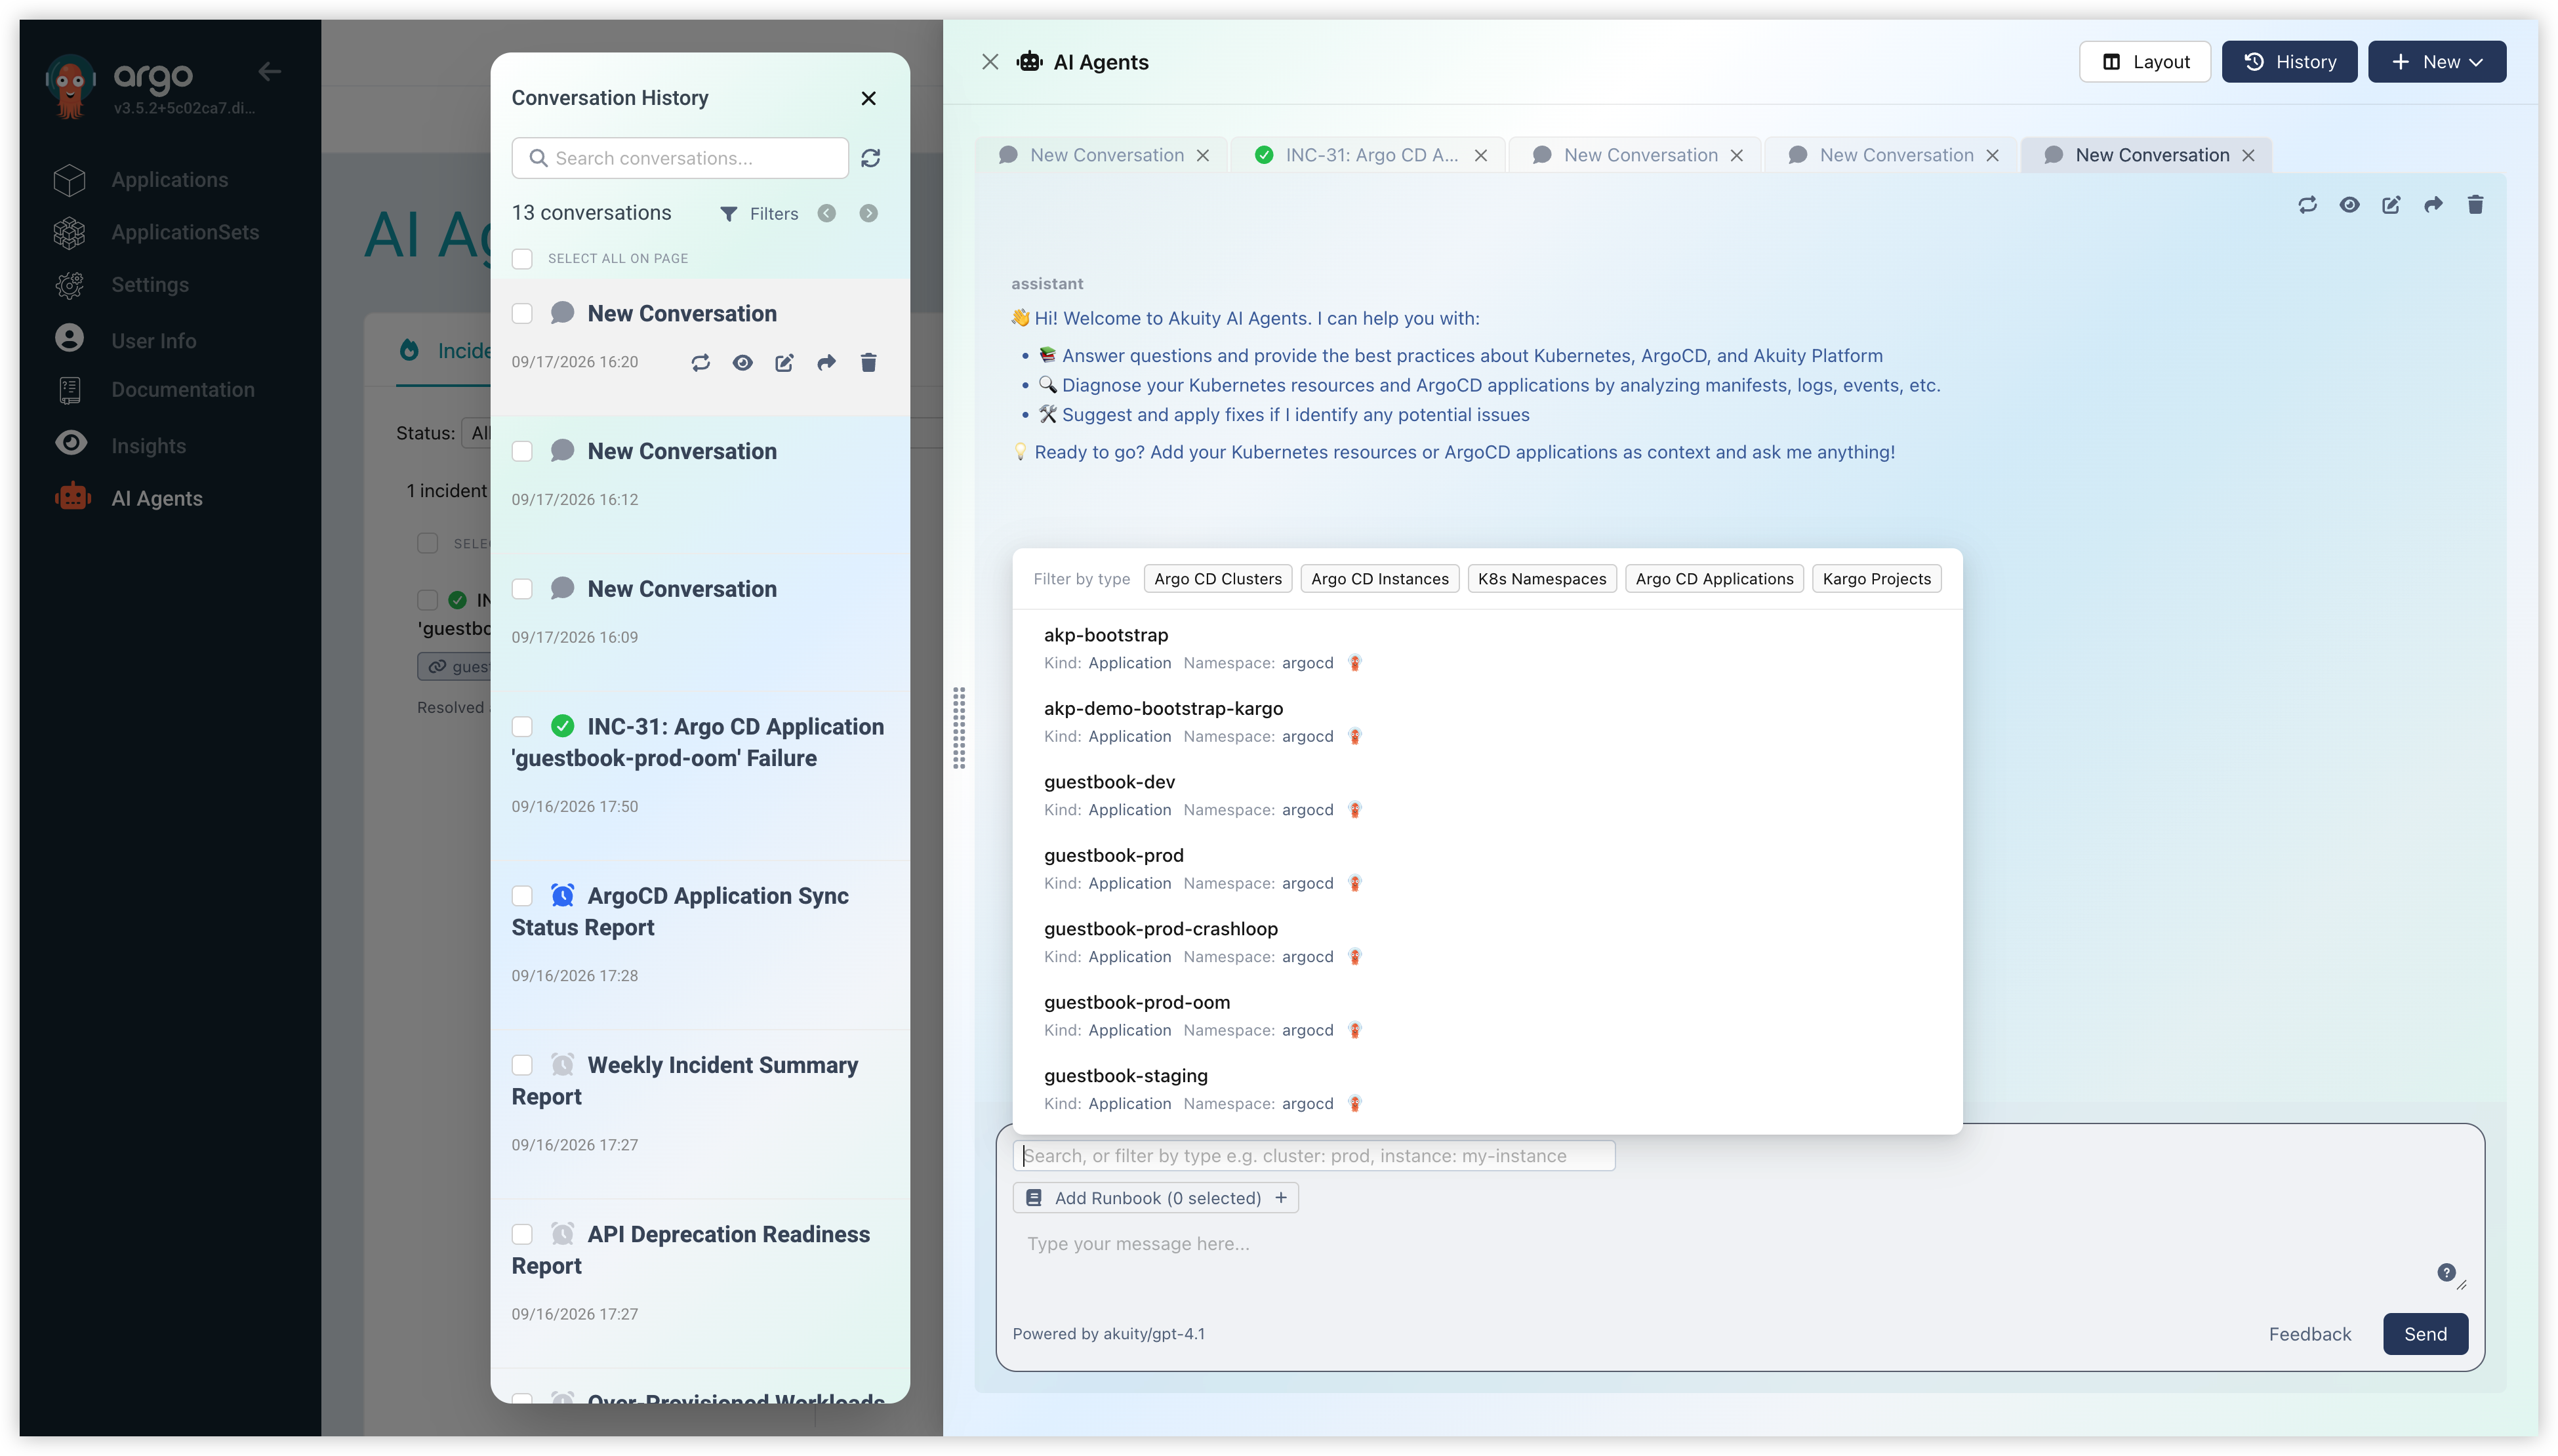Tick checkbox for 16:12 New Conversation
The image size is (2558, 1456).
point(522,451)
